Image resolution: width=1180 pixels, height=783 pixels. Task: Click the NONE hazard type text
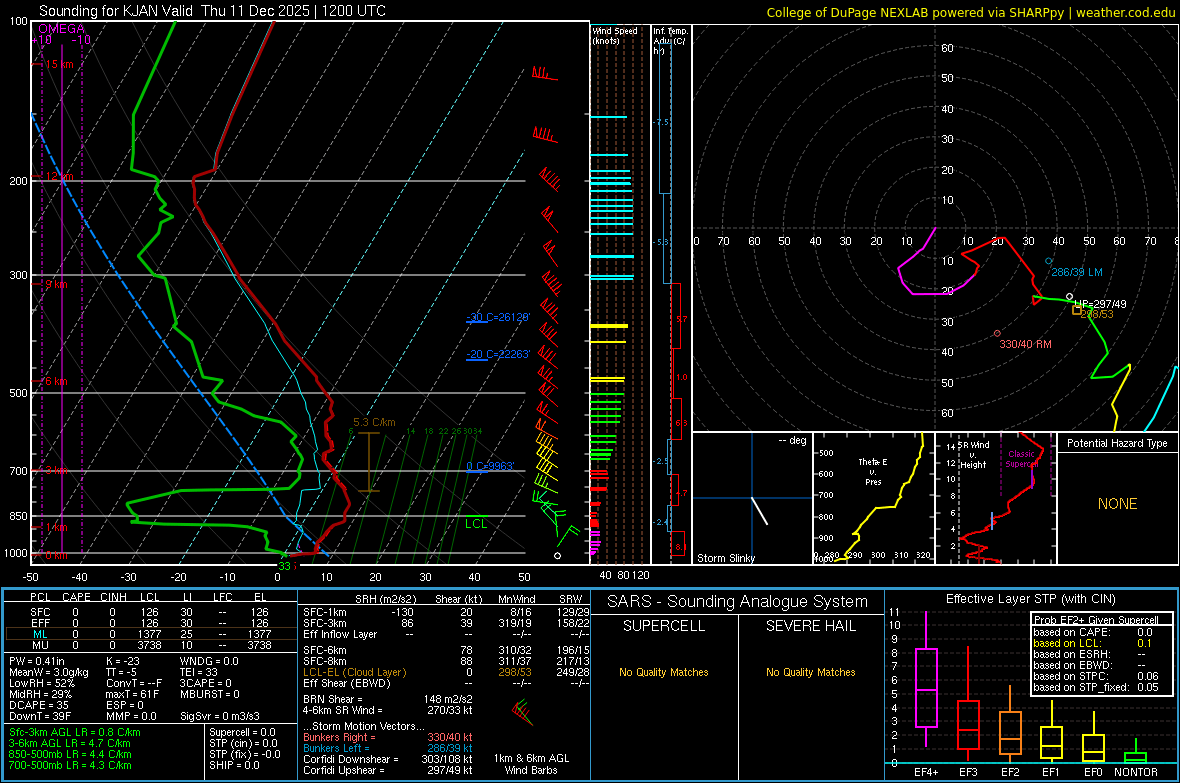click(x=1118, y=504)
